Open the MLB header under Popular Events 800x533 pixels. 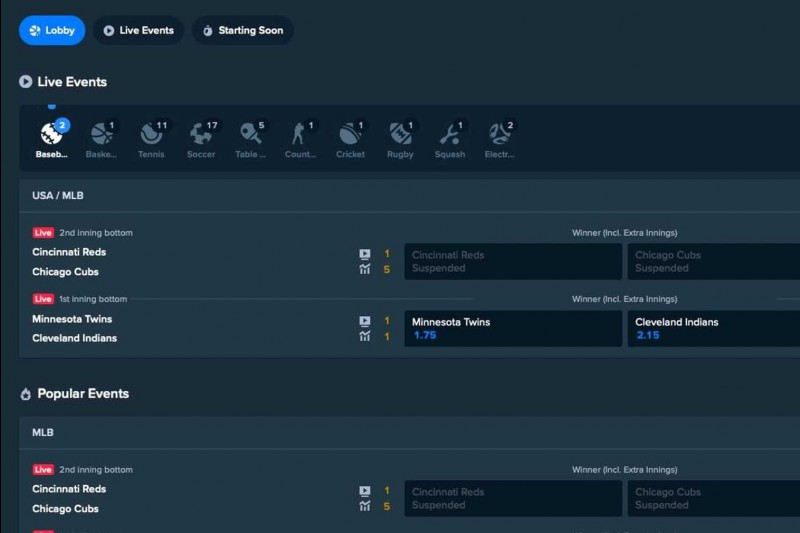tap(410, 433)
